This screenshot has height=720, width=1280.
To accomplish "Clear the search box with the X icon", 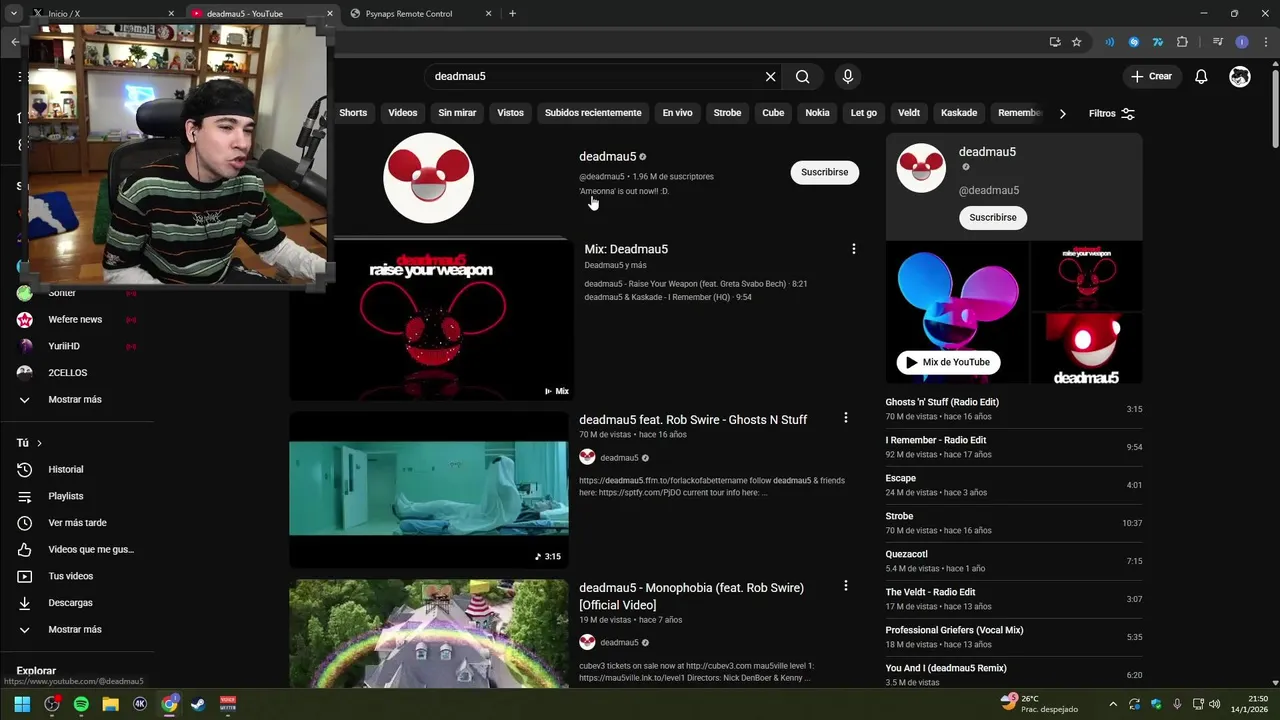I will pyautogui.click(x=770, y=76).
